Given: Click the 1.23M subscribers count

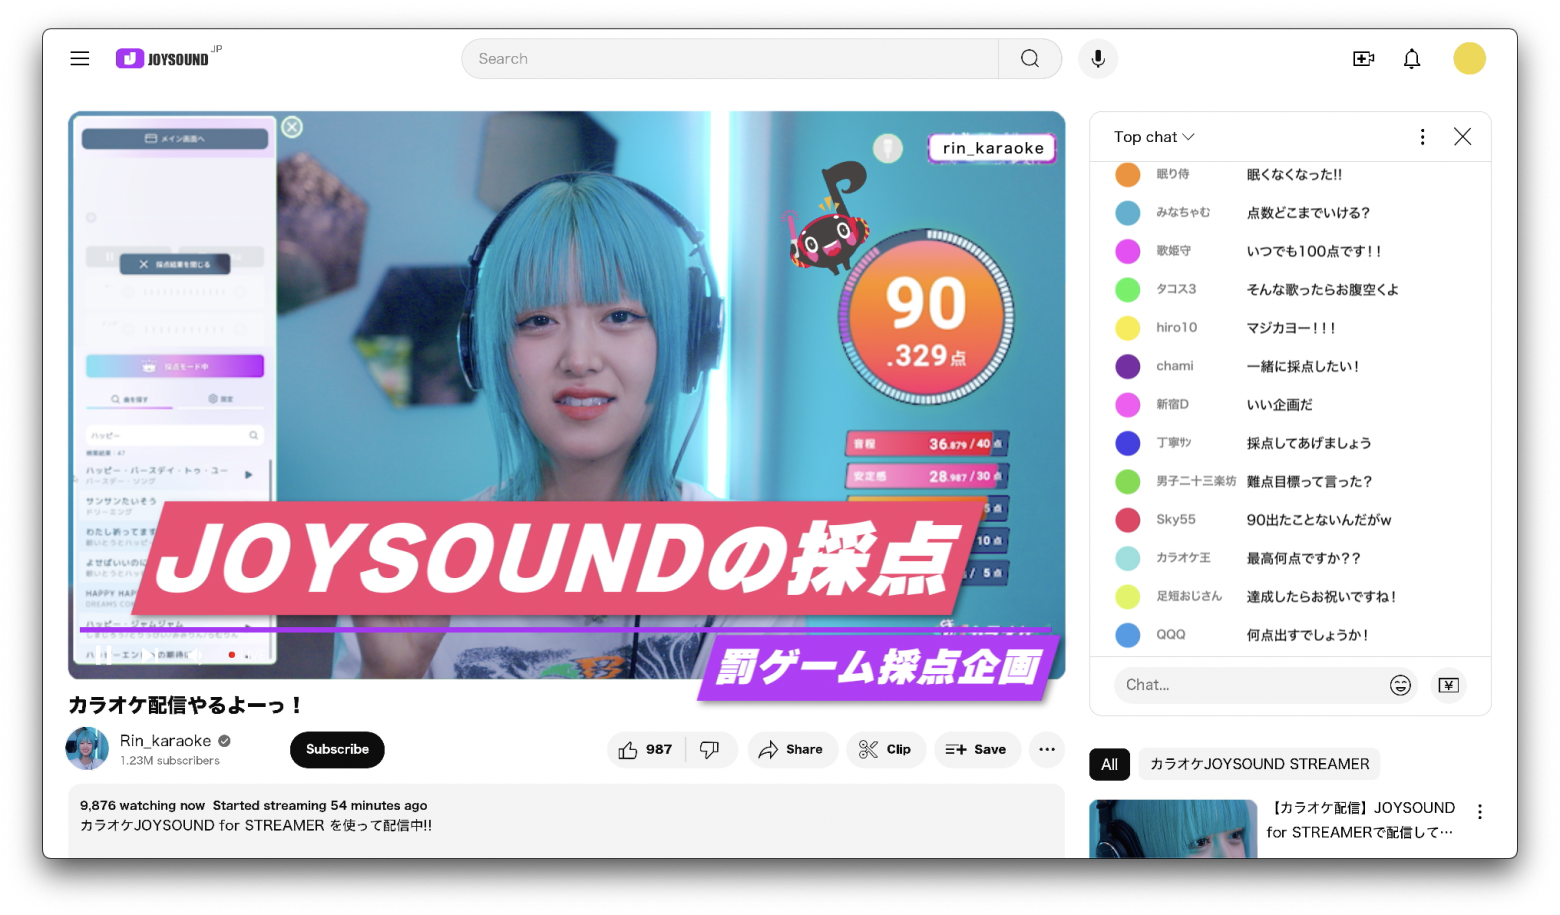Looking at the screenshot, I should coord(170,761).
